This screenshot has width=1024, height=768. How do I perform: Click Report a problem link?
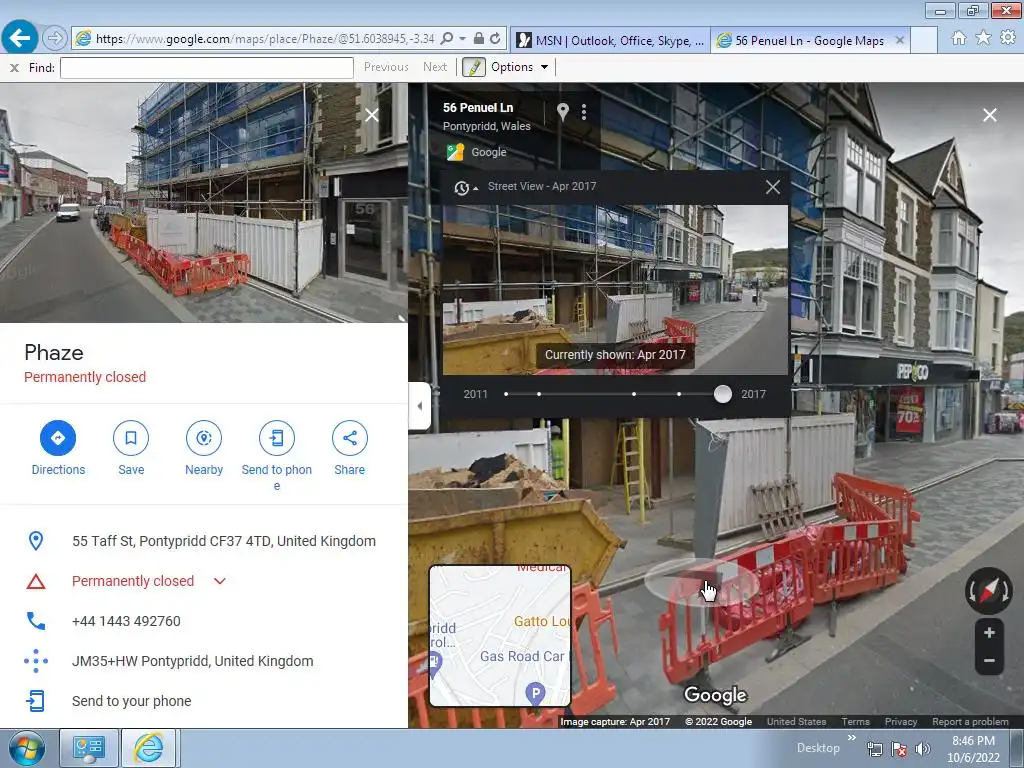[x=970, y=722]
